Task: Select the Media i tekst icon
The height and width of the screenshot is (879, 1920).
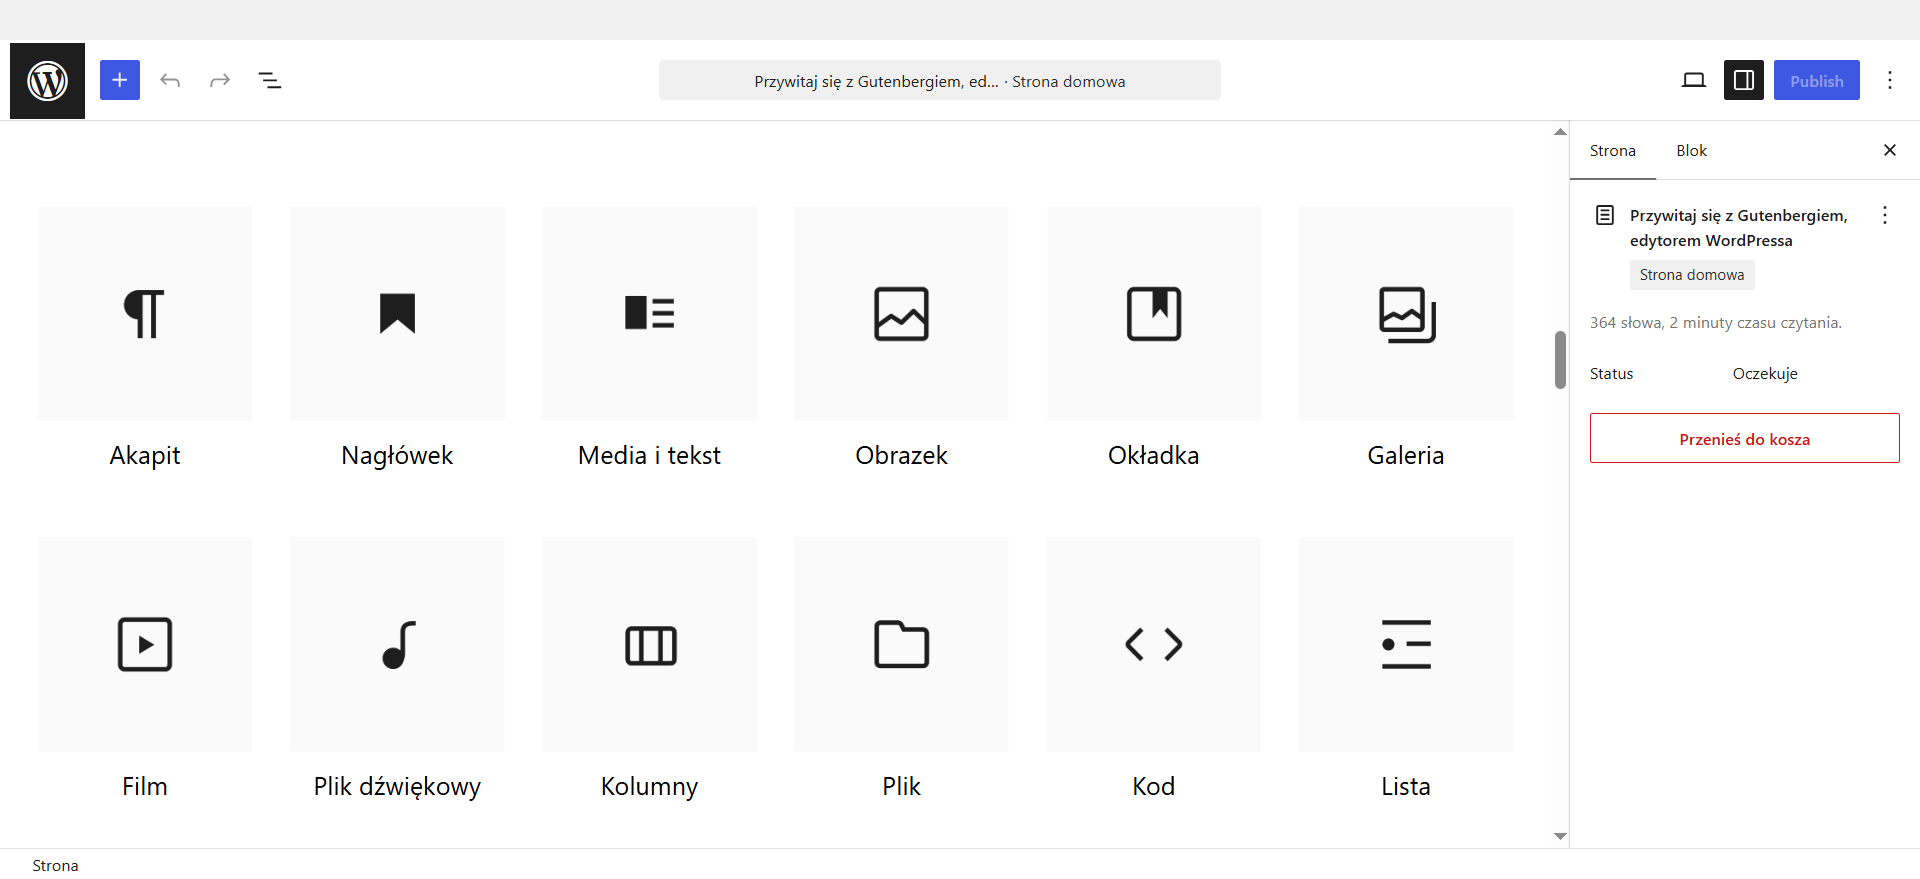Action: click(650, 314)
